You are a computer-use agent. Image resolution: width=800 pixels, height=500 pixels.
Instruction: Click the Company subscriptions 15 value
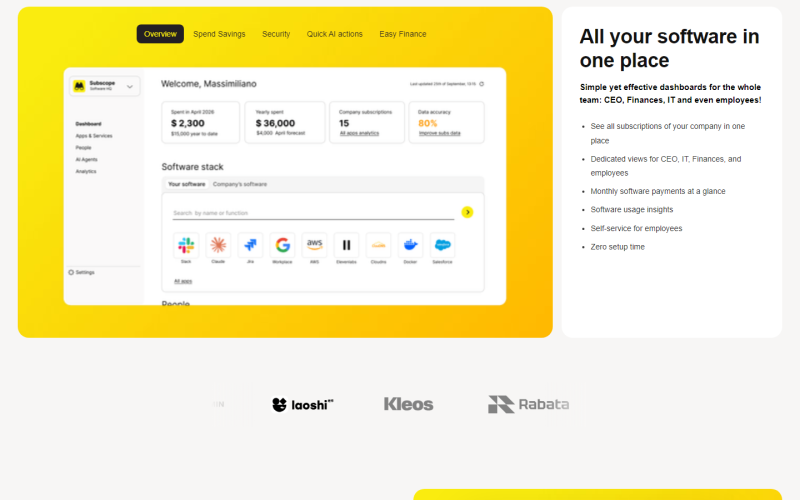pos(344,123)
